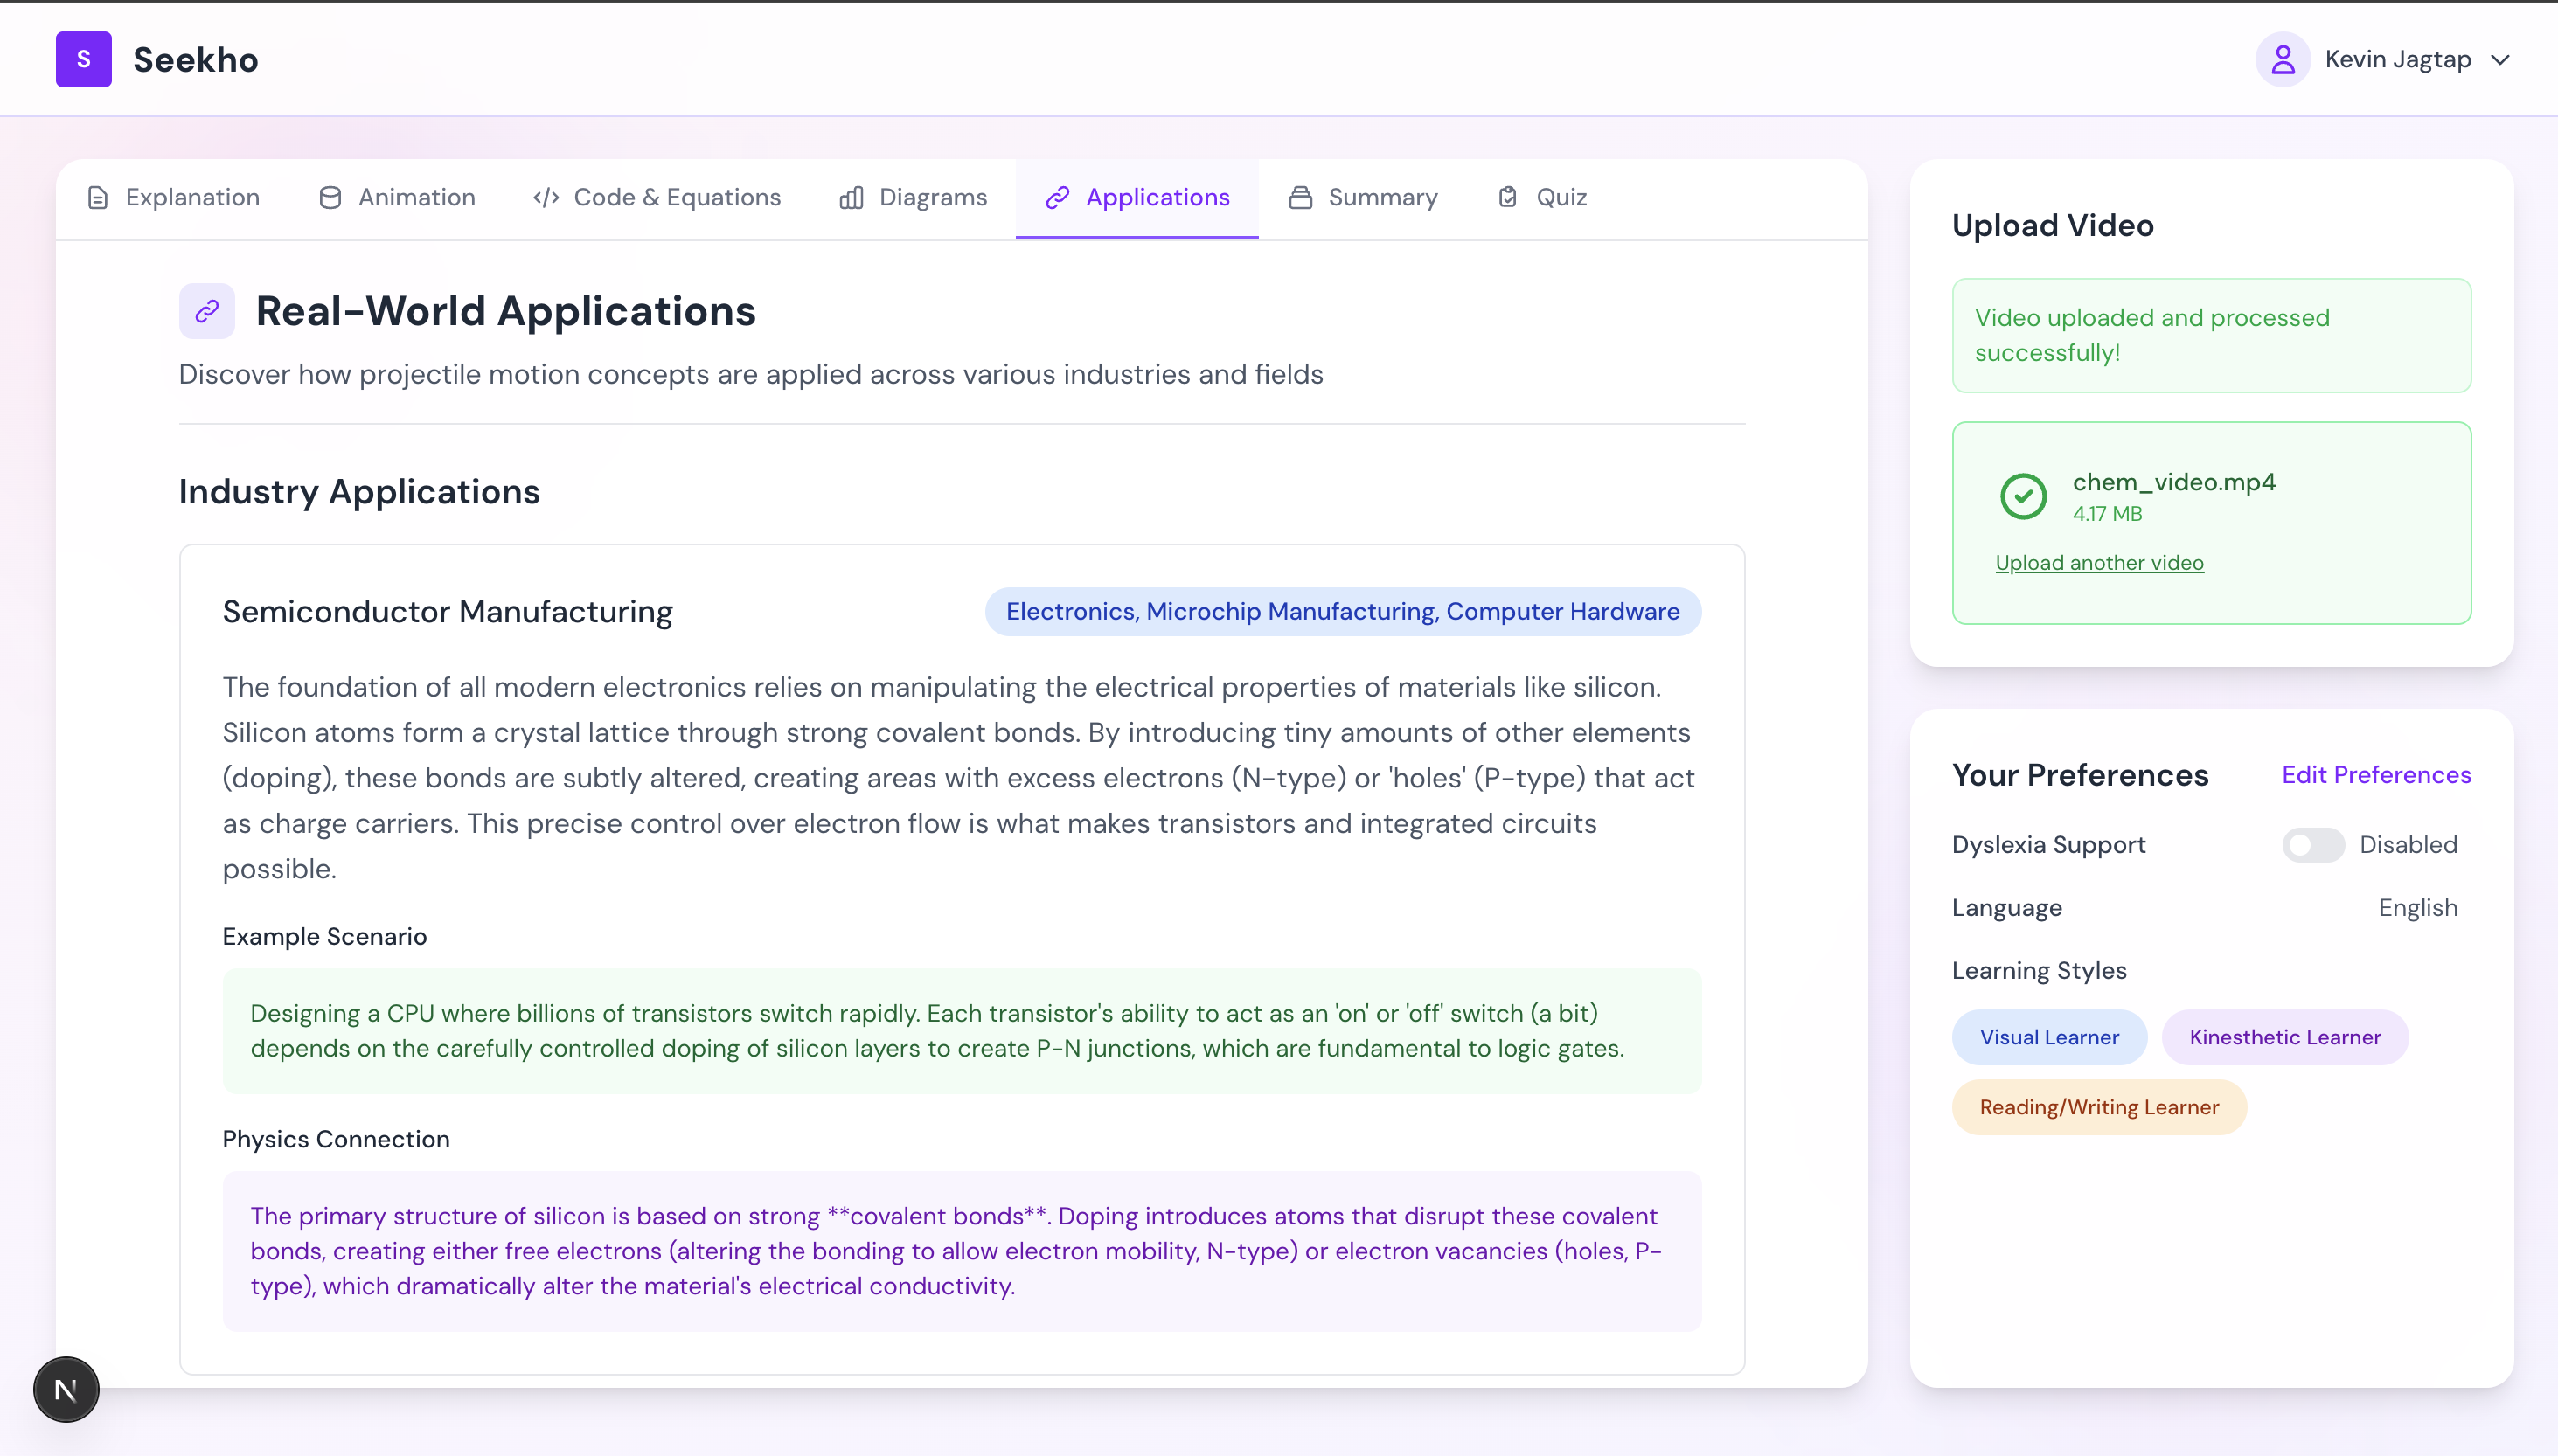Select the Visual Learner tag
The height and width of the screenshot is (1456, 2558).
[x=2049, y=1037]
